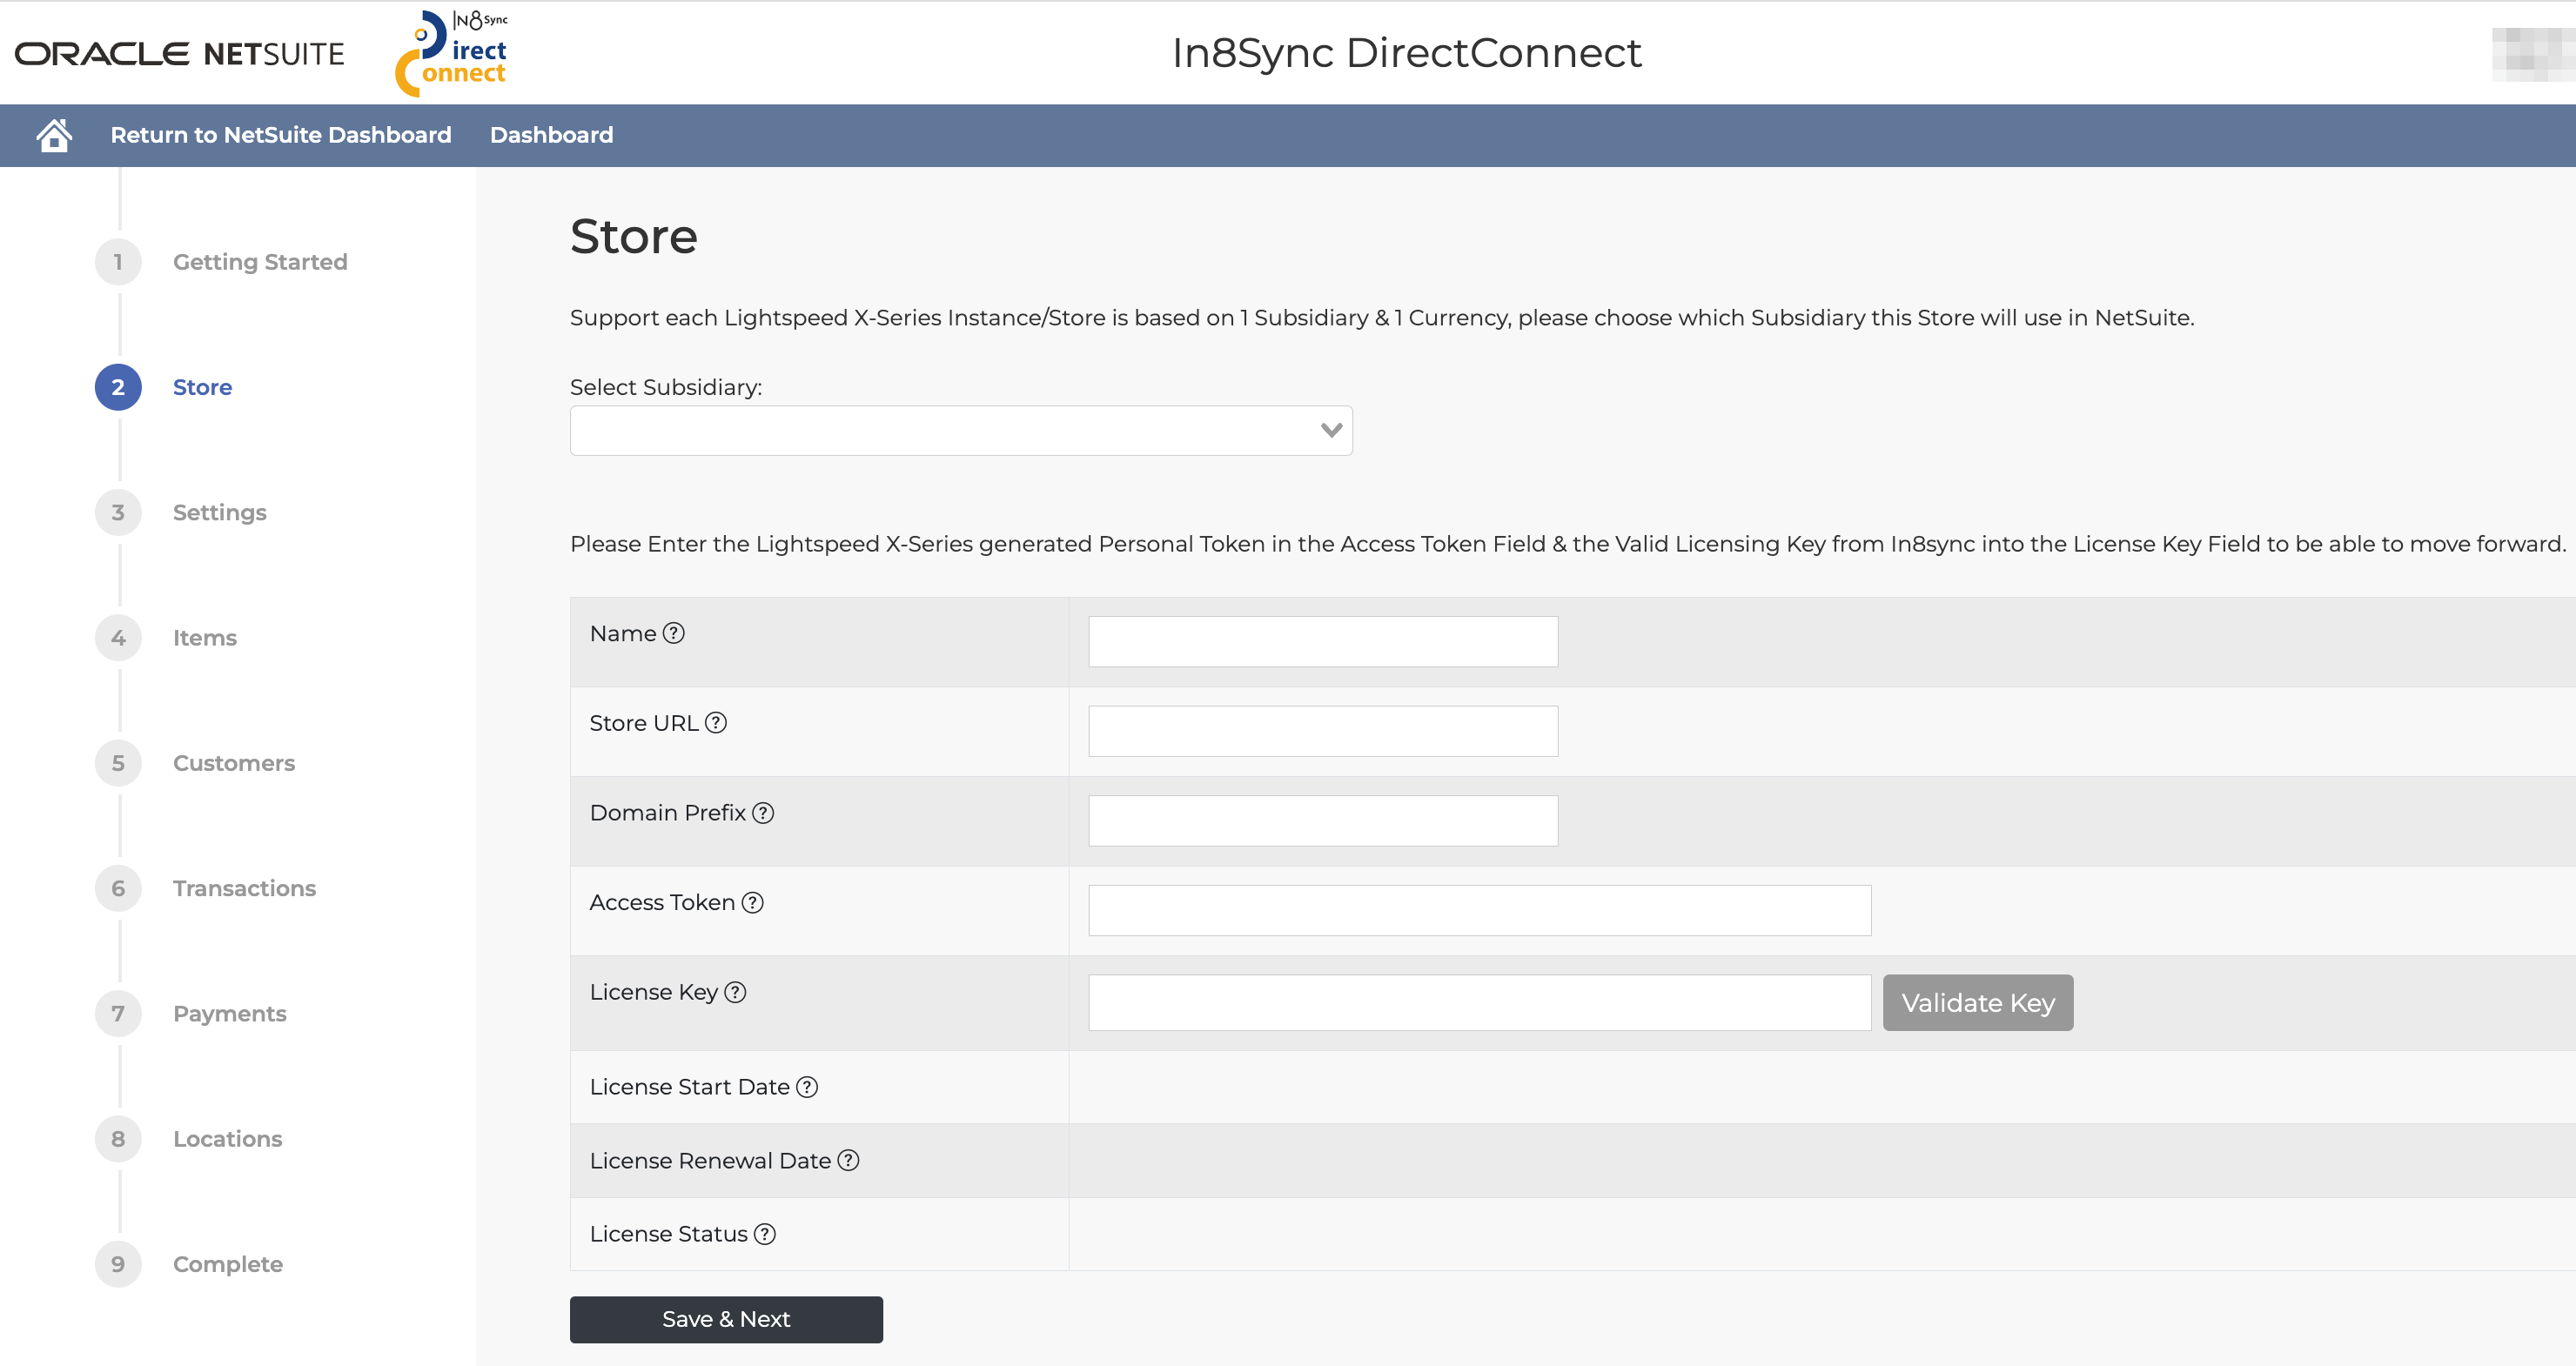The image size is (2576, 1366).
Task: Click the License Key help icon
Action: [735, 992]
